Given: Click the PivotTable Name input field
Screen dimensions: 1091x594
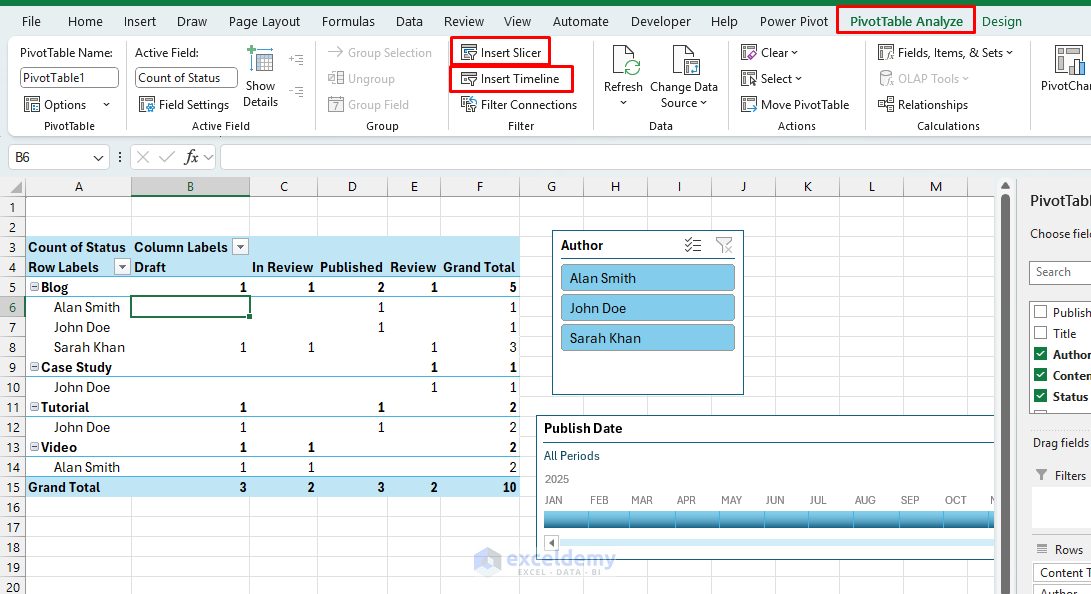Looking at the screenshot, I should pos(69,78).
